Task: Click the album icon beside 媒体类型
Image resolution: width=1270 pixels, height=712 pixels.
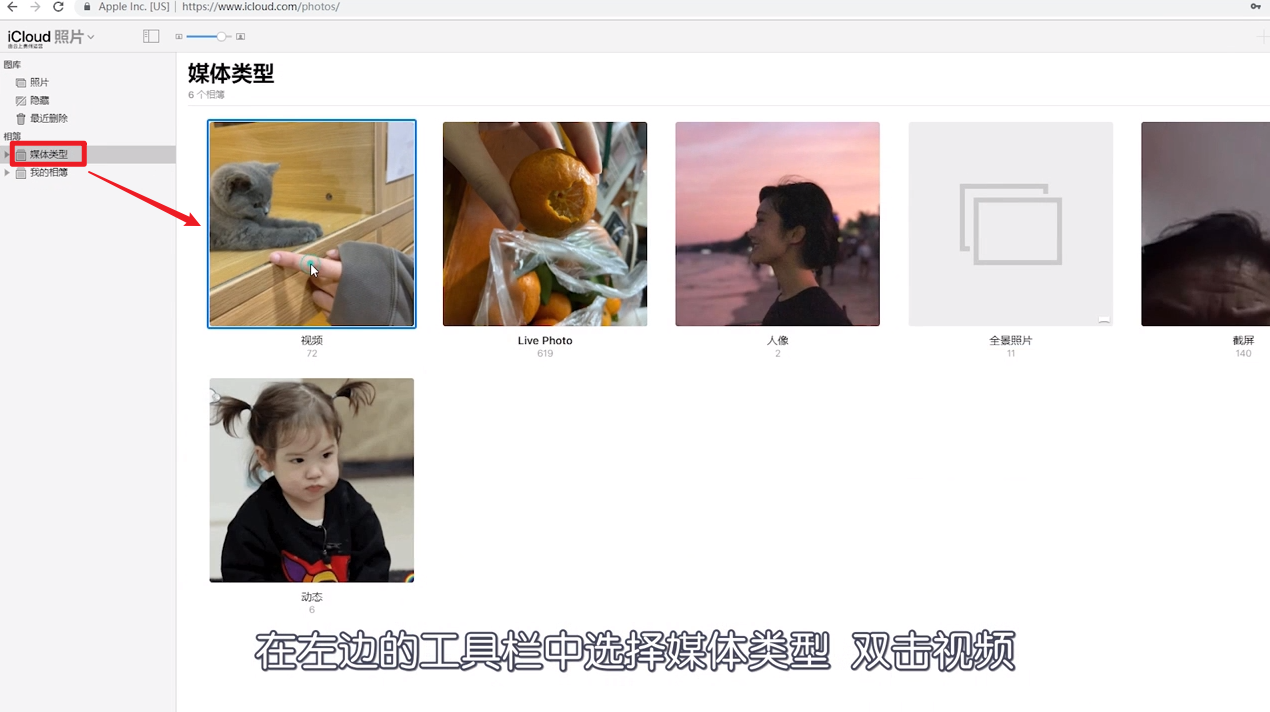Action: [21, 155]
